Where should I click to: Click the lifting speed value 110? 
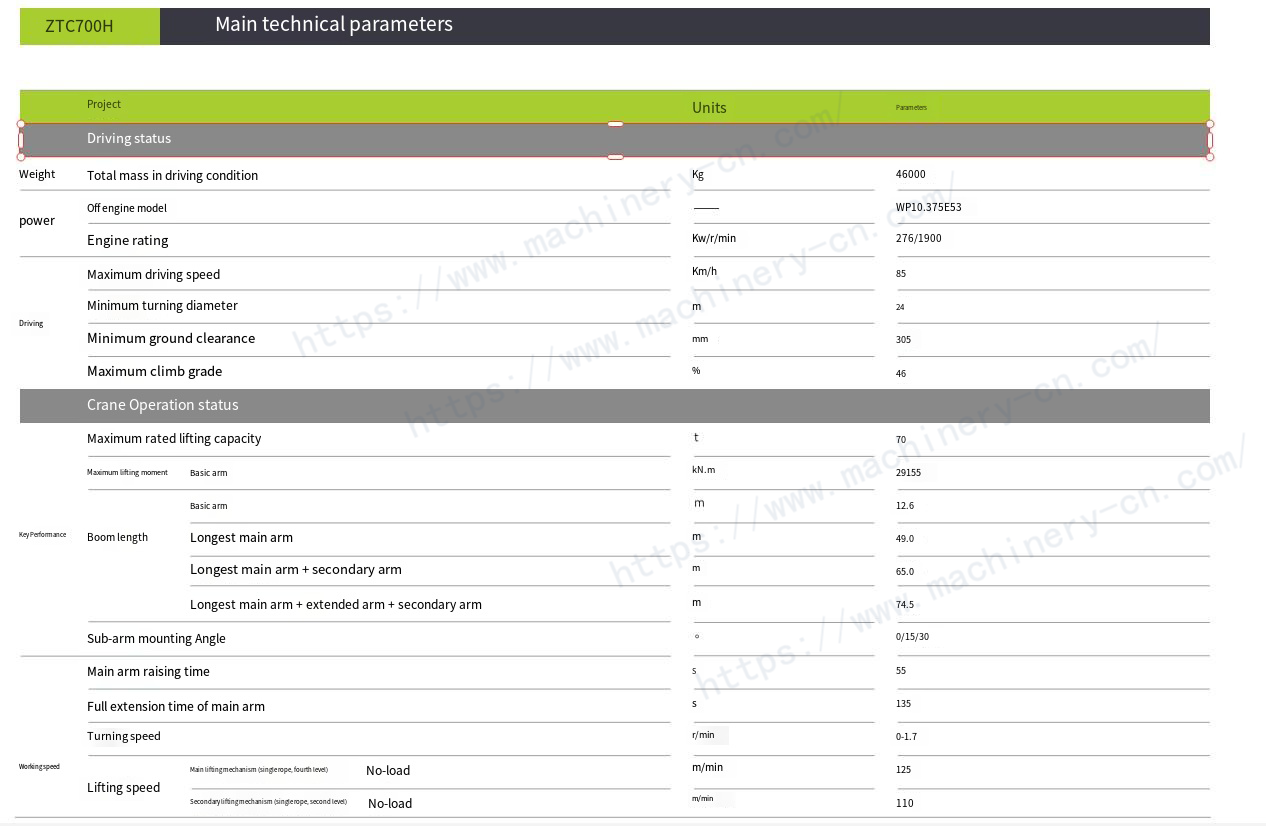click(x=905, y=803)
